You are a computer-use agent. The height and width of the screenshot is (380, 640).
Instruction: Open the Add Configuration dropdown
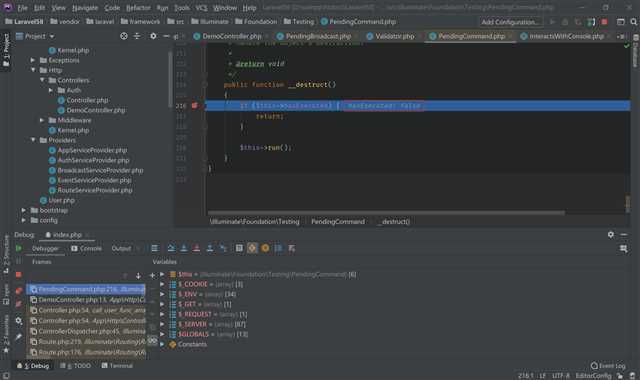pyautogui.click(x=510, y=22)
